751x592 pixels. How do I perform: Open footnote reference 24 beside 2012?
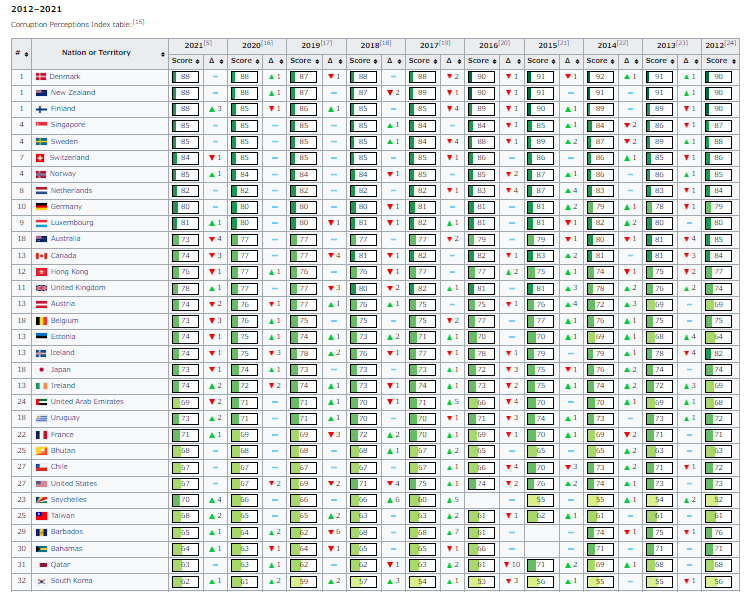coord(730,43)
